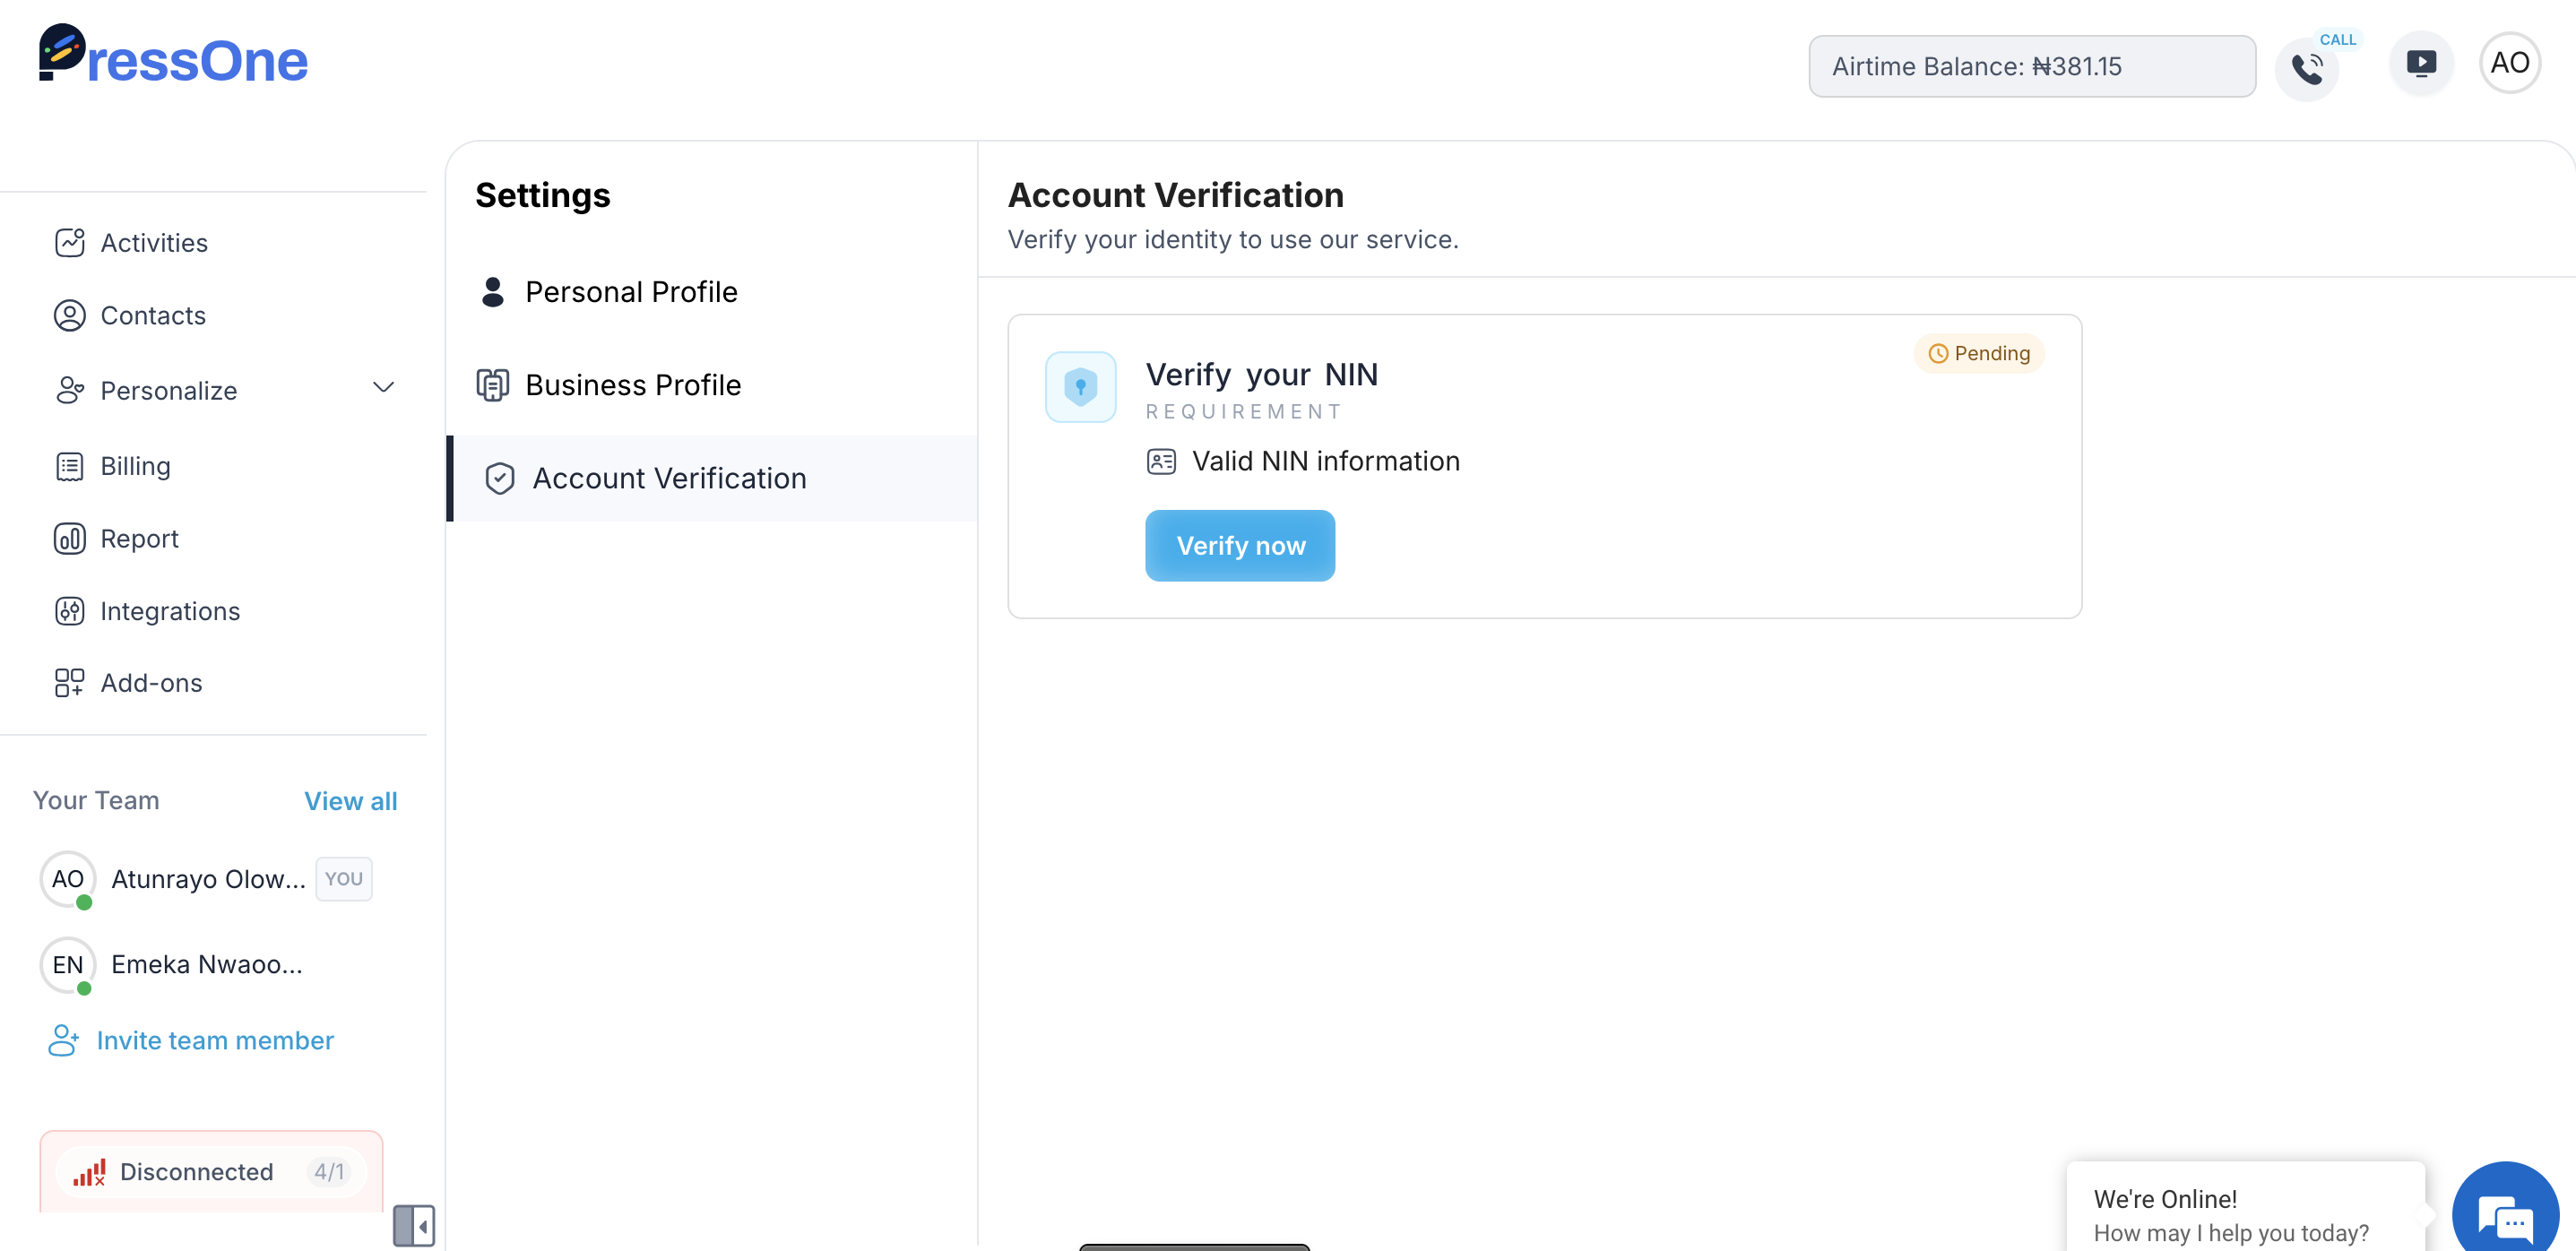The image size is (2576, 1251).
Task: Click the Verify now button
Action: 1240,546
